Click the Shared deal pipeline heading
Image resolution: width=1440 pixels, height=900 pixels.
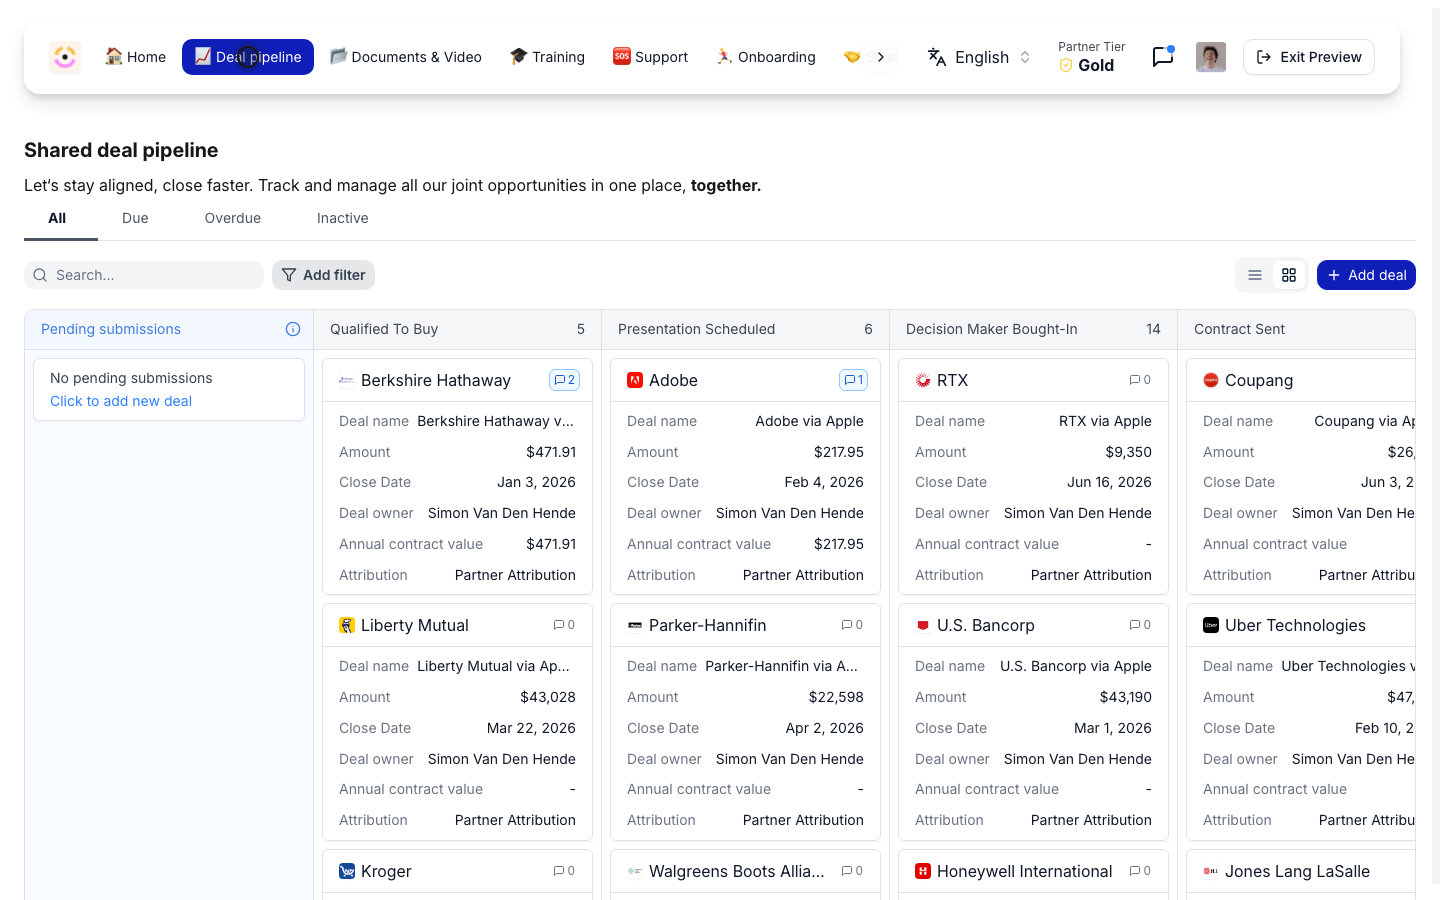(121, 150)
